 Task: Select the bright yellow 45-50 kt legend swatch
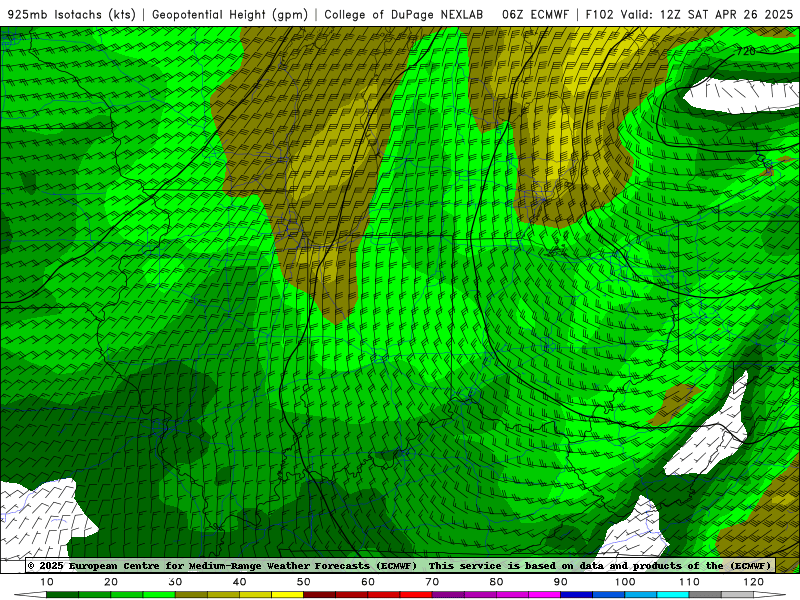(x=287, y=595)
